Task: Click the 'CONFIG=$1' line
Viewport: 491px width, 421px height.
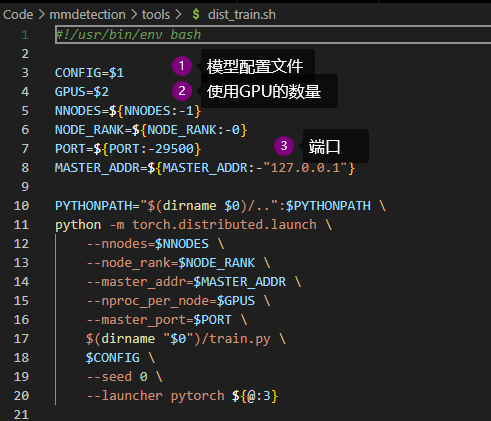Action: point(89,73)
